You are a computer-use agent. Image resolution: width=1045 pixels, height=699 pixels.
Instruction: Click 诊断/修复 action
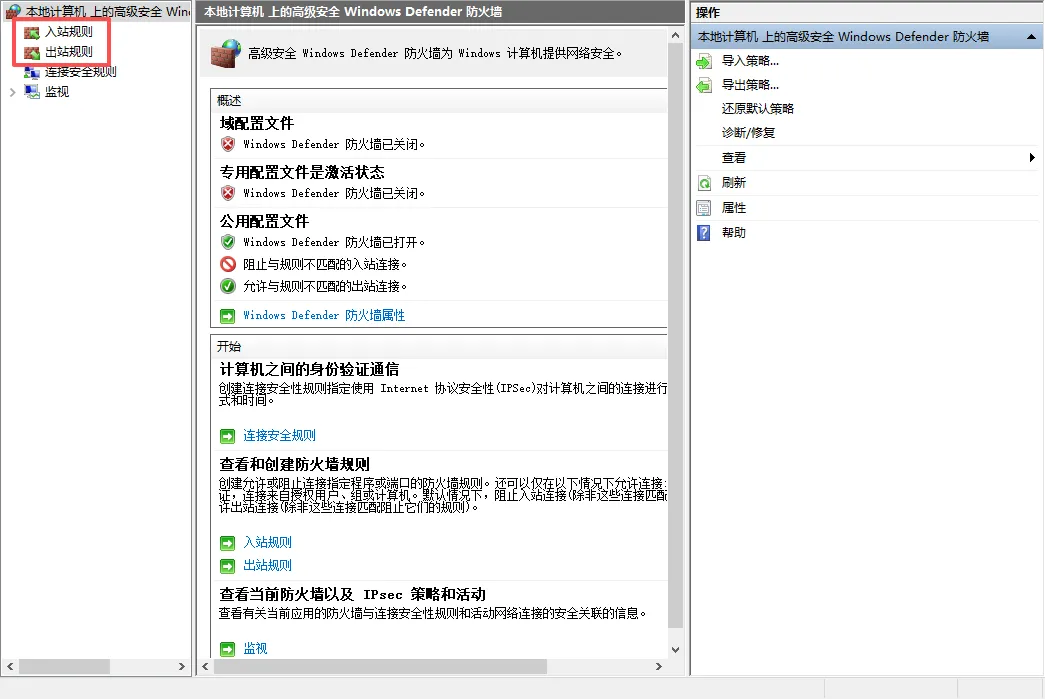coord(748,133)
